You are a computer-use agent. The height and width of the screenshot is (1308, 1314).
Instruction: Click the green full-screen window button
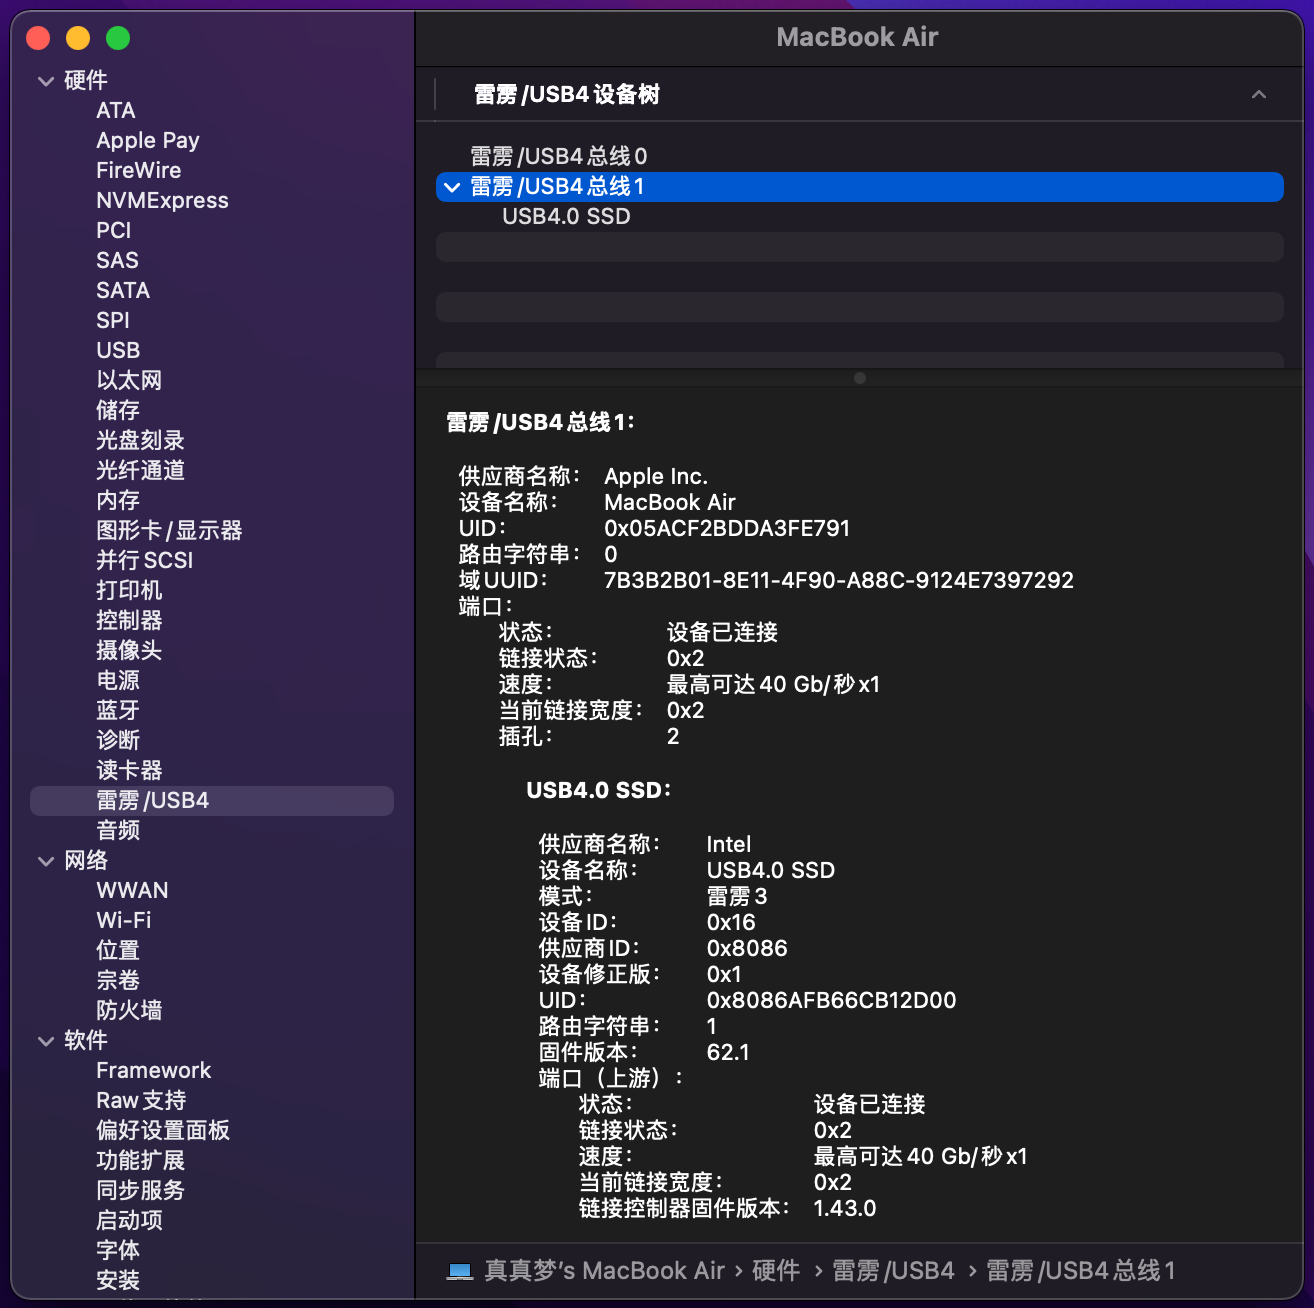tap(118, 38)
